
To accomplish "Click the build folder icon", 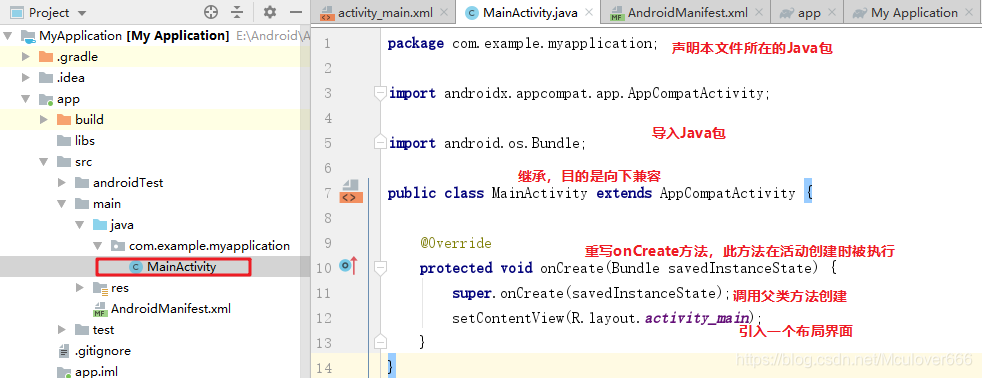I will point(64,120).
